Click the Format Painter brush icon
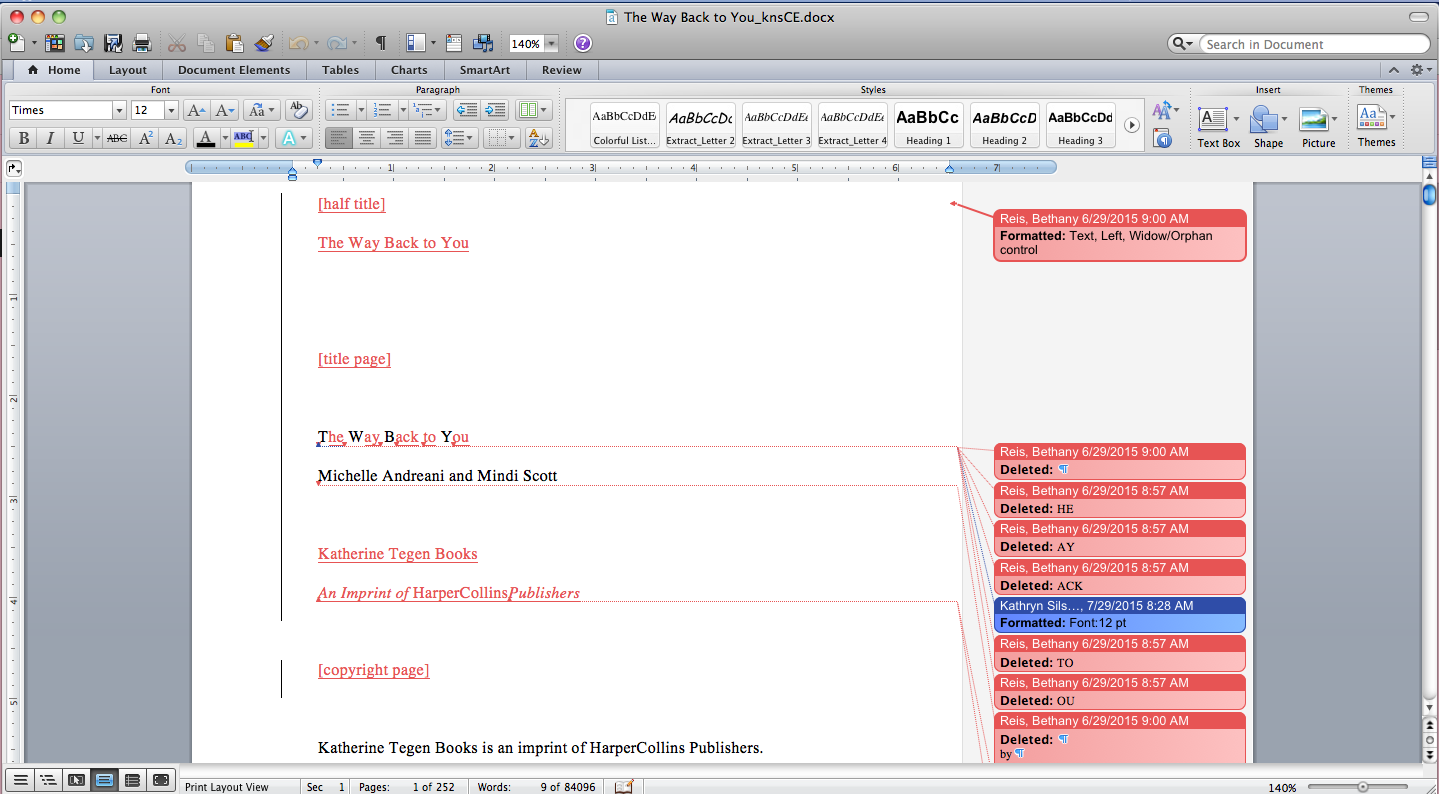 (x=264, y=43)
